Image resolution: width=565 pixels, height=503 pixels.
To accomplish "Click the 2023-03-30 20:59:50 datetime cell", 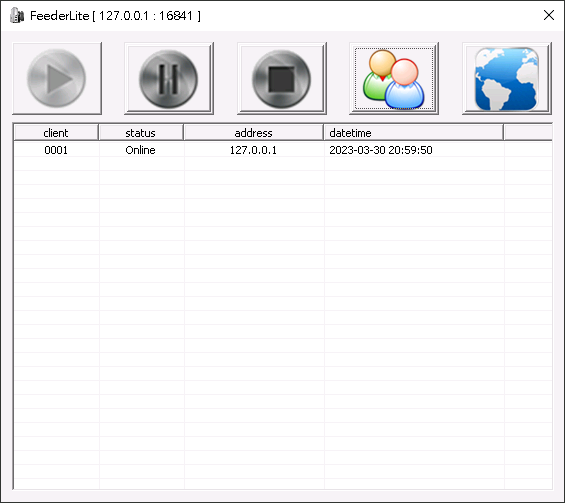I will click(x=381, y=150).
